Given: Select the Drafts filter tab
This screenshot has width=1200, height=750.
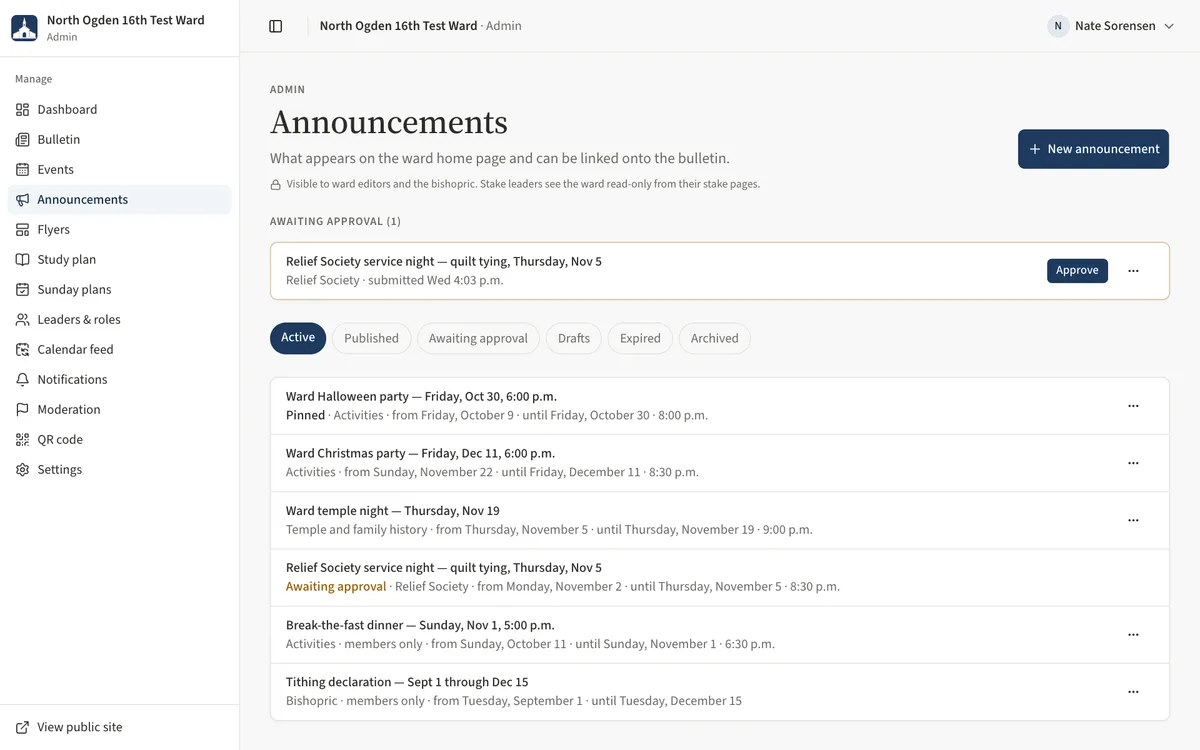Looking at the screenshot, I should pyautogui.click(x=574, y=338).
